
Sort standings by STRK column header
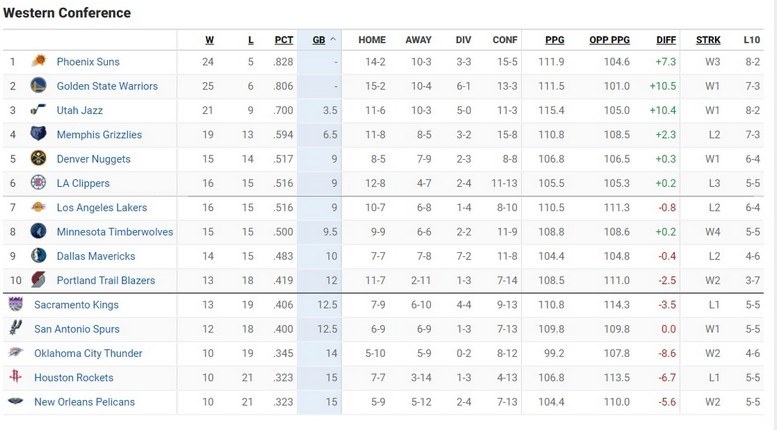708,40
